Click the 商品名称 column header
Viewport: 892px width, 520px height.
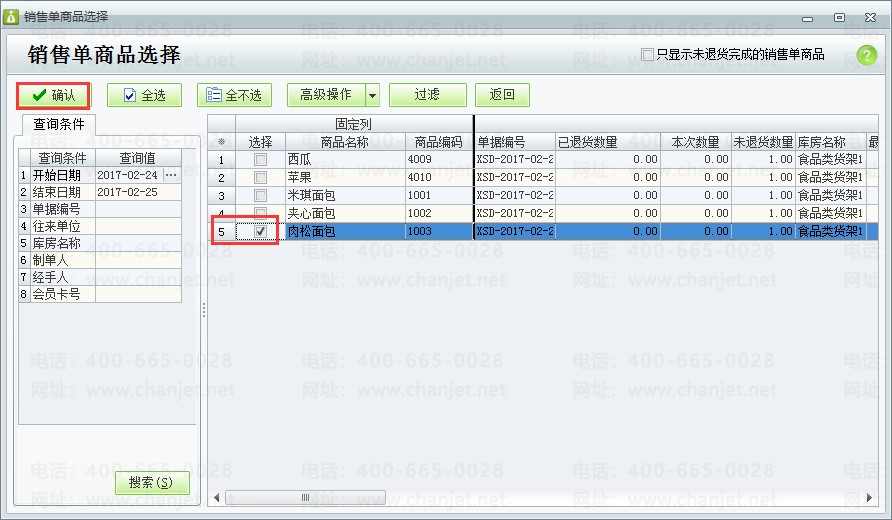click(x=345, y=142)
